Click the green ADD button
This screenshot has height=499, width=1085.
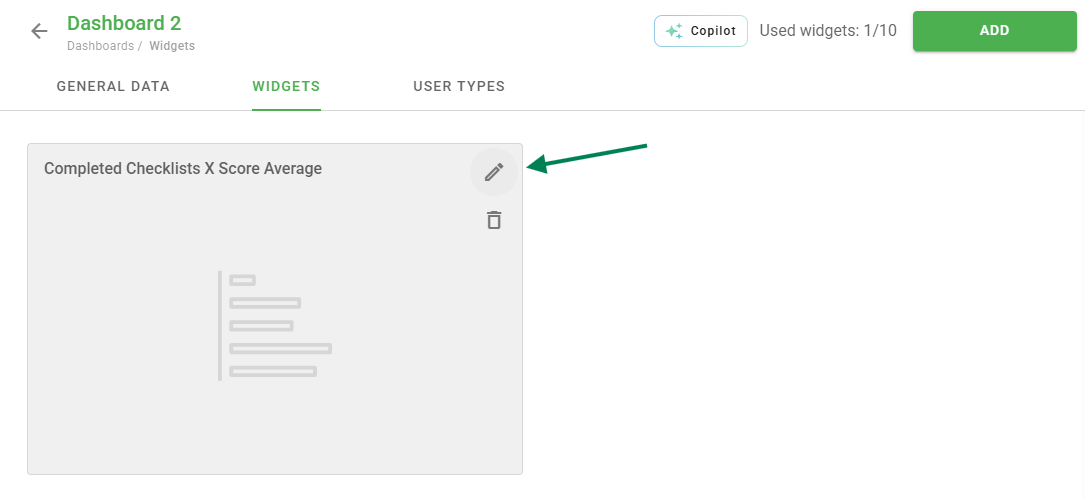coord(994,30)
